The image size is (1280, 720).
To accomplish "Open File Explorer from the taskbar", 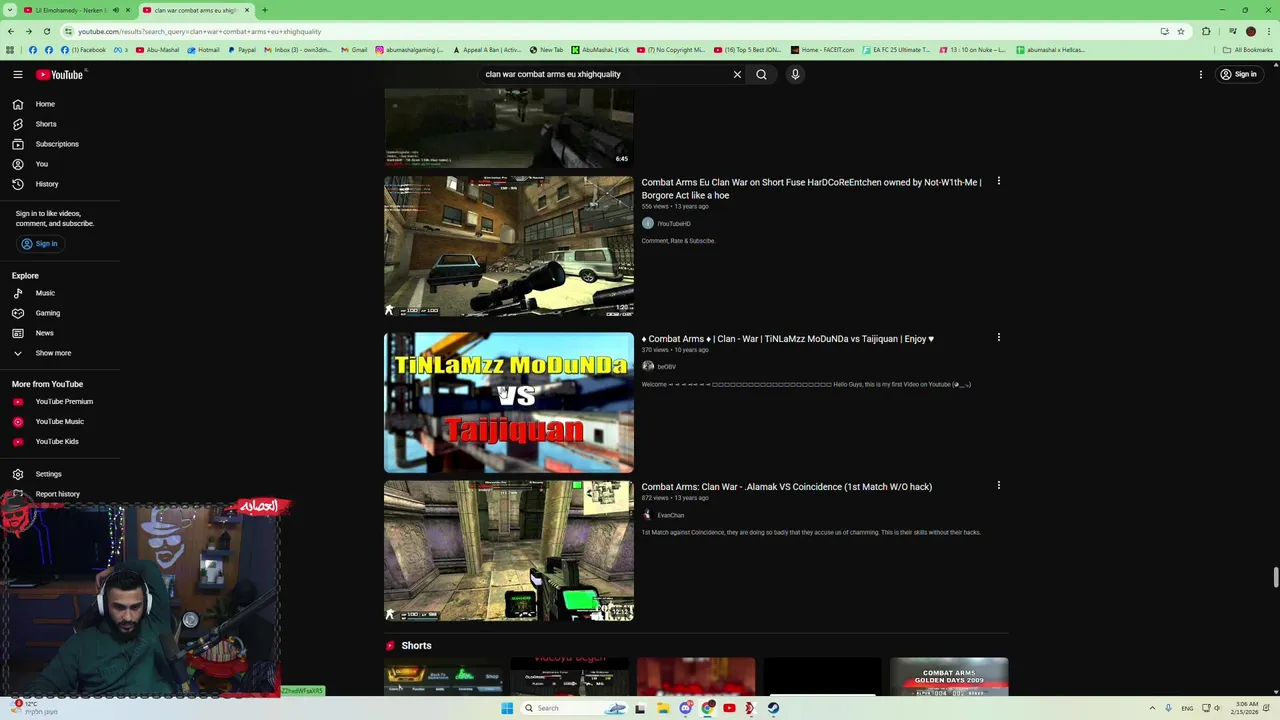I will [663, 708].
